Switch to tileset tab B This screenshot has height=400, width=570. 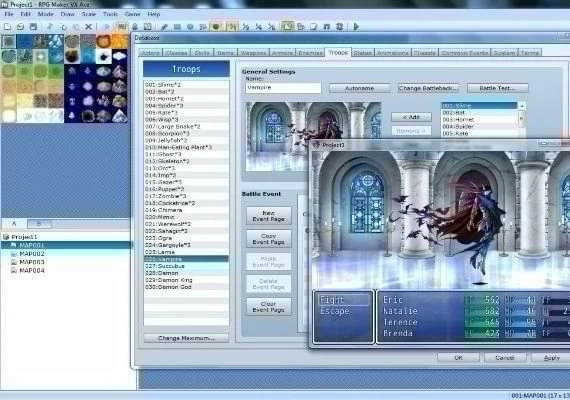point(39,224)
